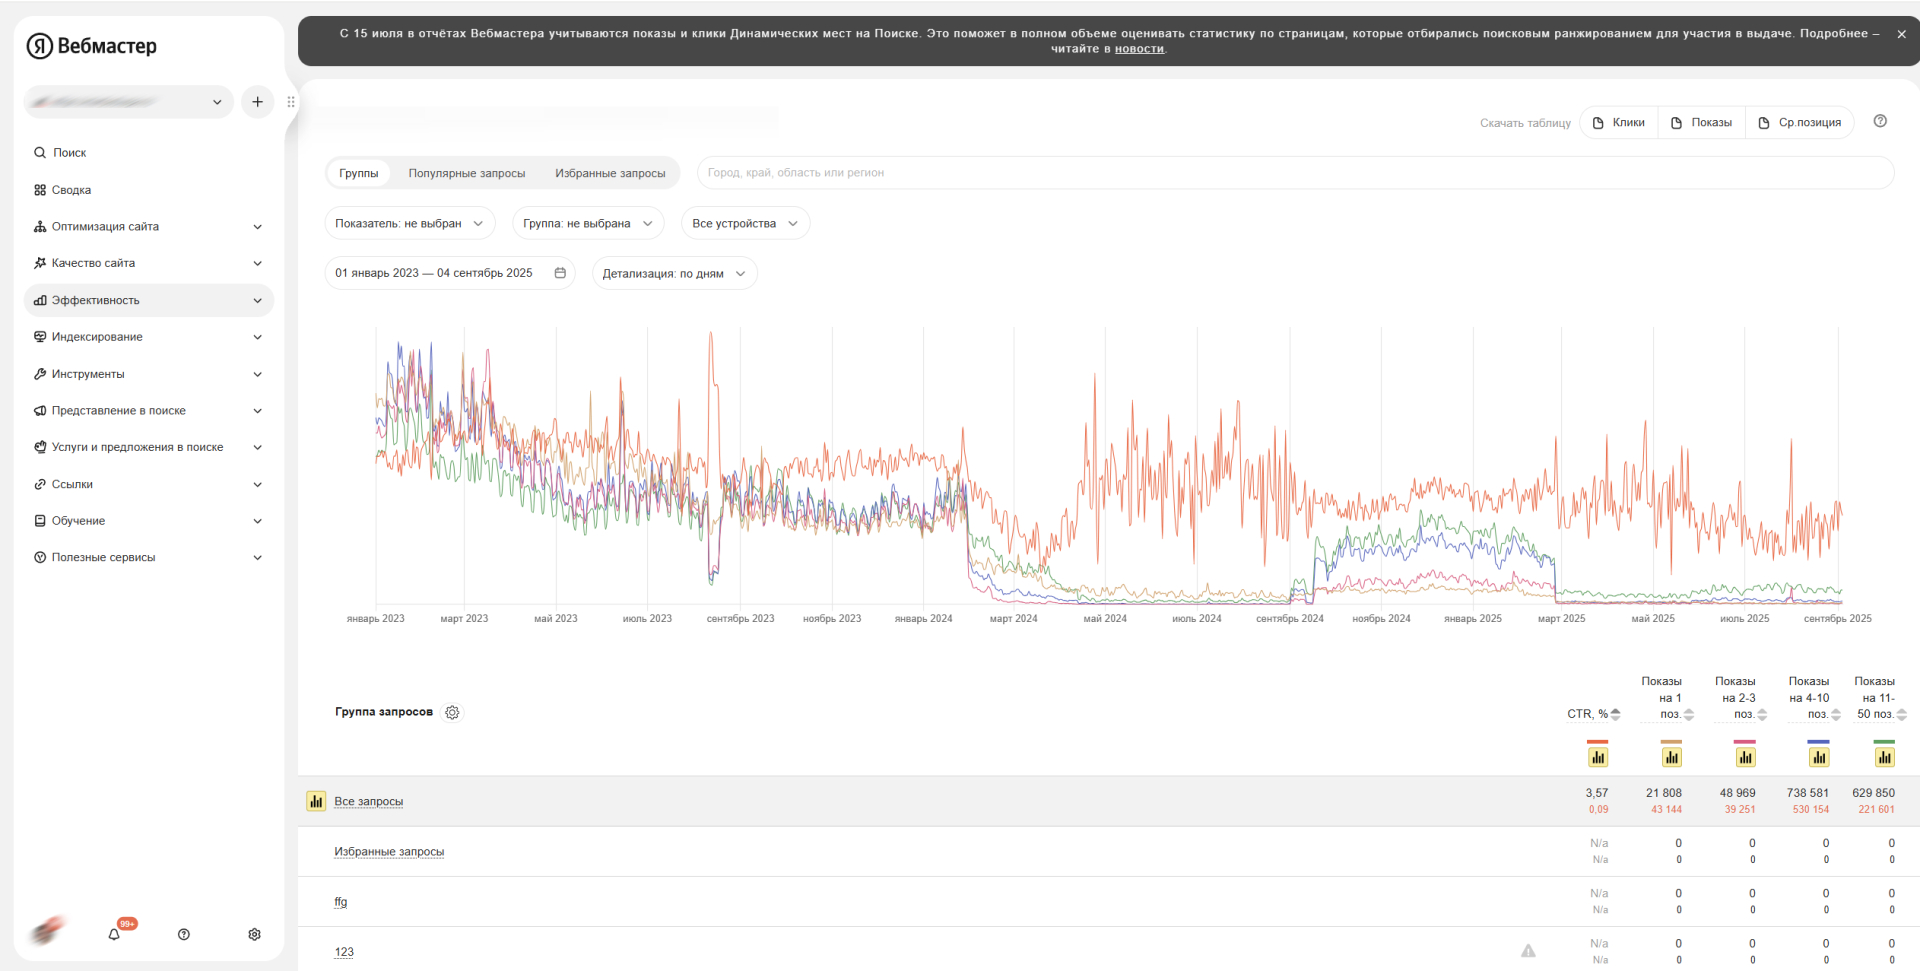Switch to Популярные запросы tab
This screenshot has height=971, width=1920.
point(466,173)
